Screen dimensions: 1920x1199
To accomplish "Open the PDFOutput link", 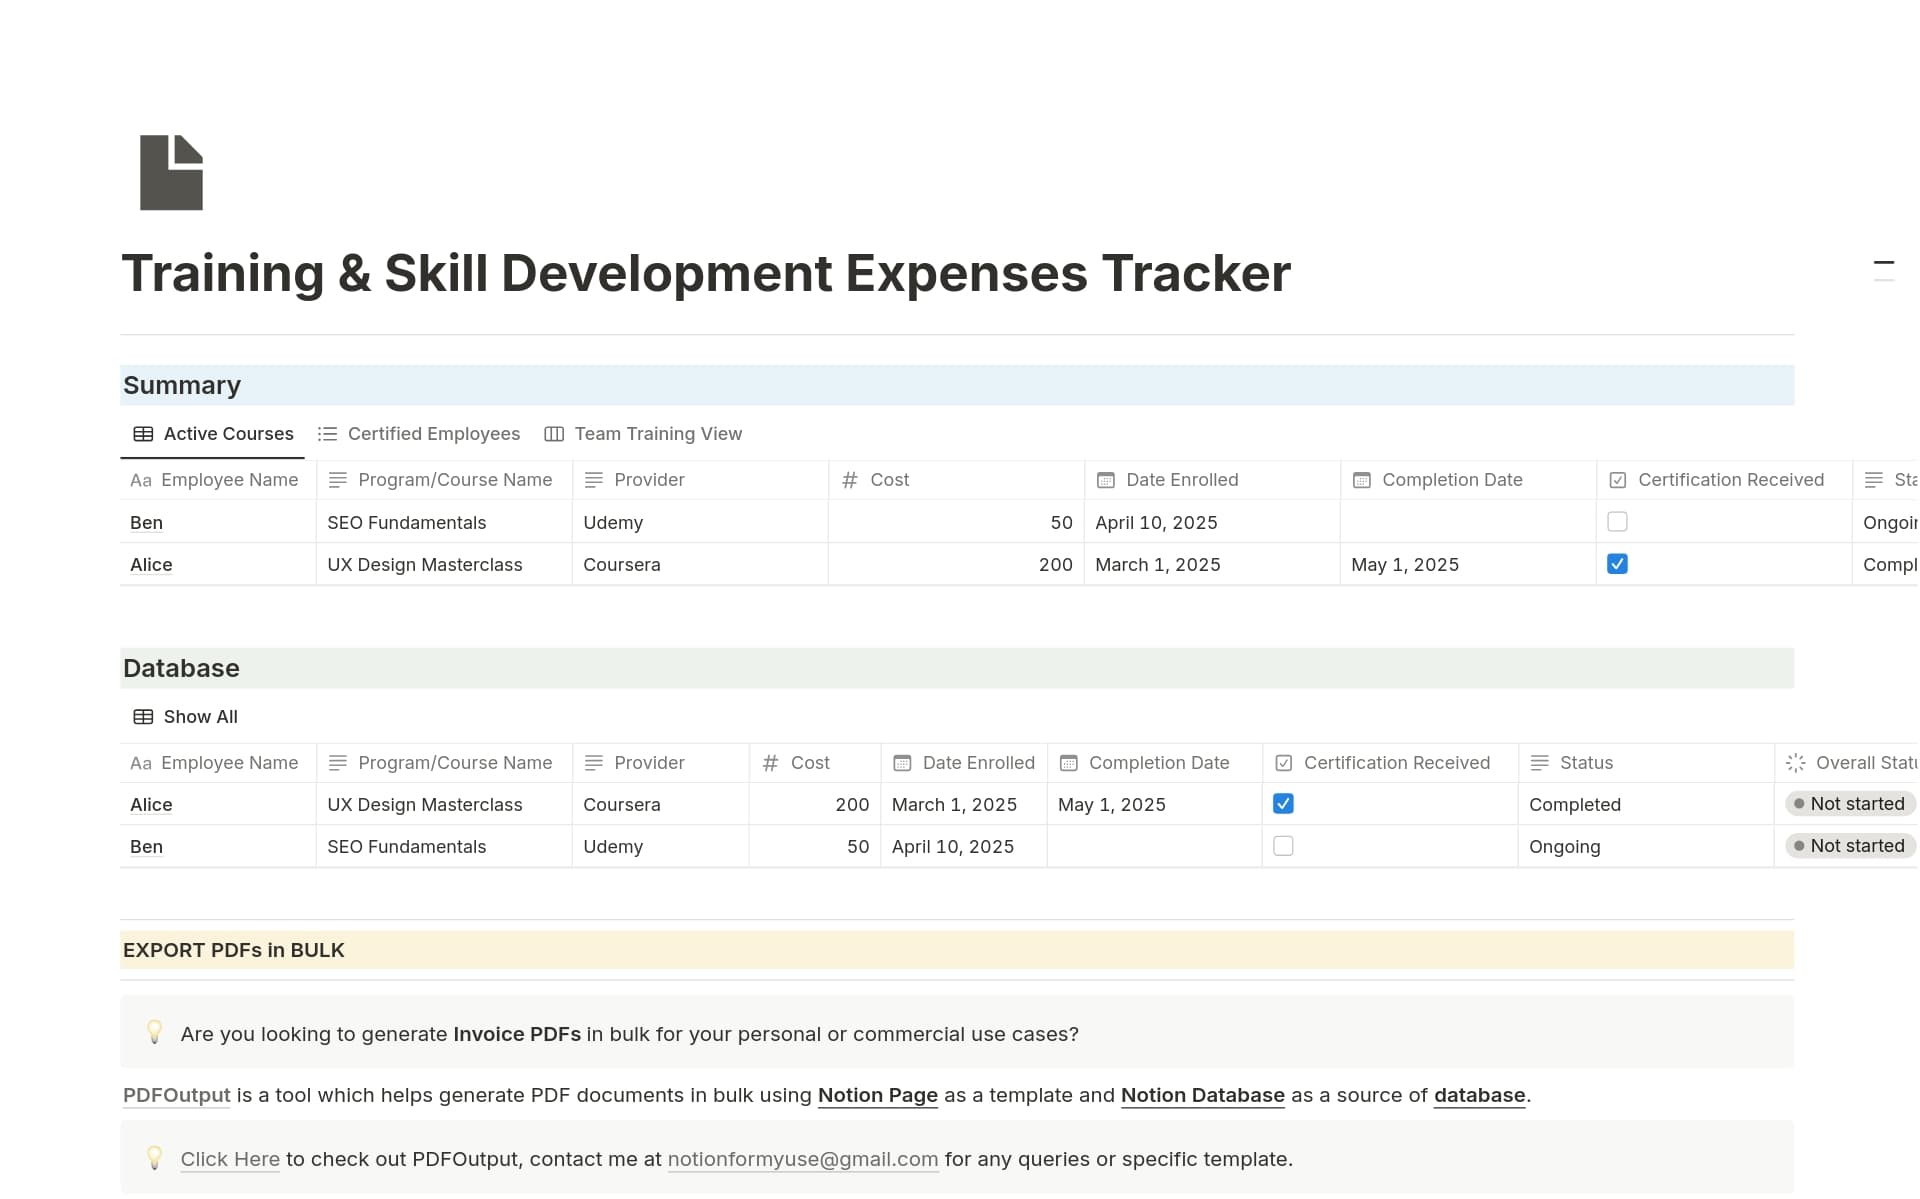I will pos(175,1095).
